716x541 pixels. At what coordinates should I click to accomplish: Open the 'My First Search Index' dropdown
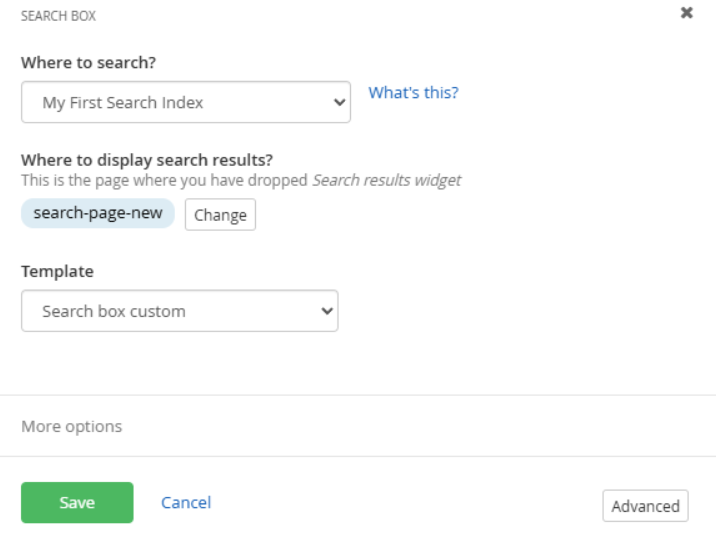(x=186, y=102)
